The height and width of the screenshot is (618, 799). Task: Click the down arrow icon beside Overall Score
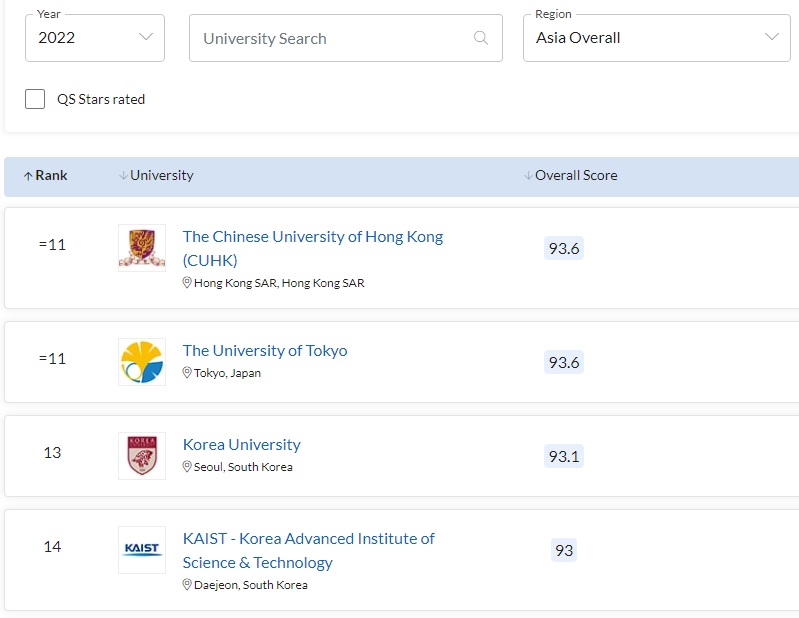tap(528, 175)
